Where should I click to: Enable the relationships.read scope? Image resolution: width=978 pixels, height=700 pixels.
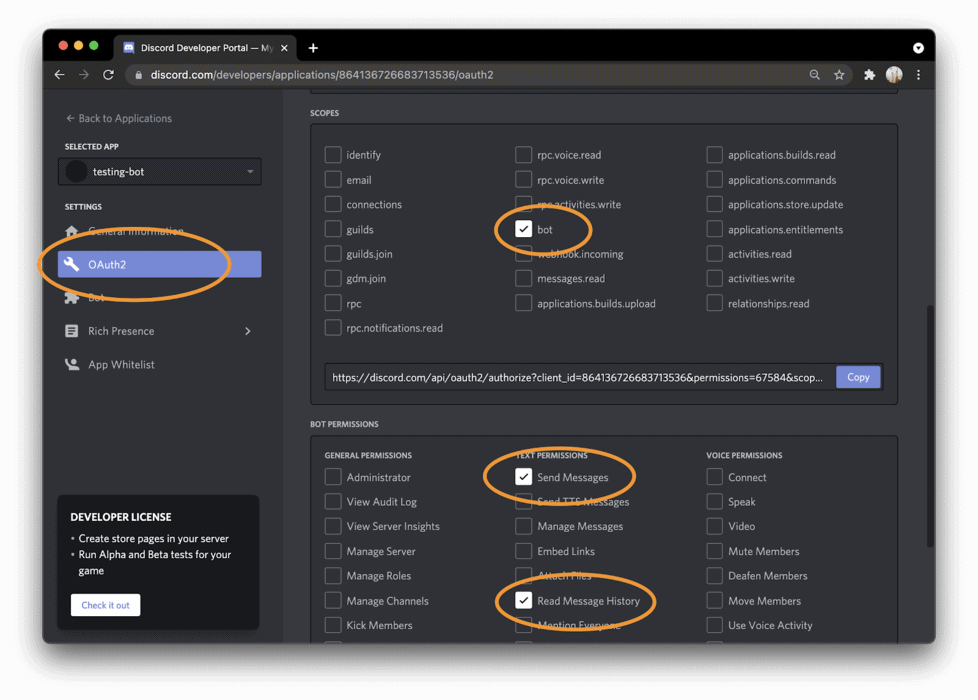tap(715, 303)
